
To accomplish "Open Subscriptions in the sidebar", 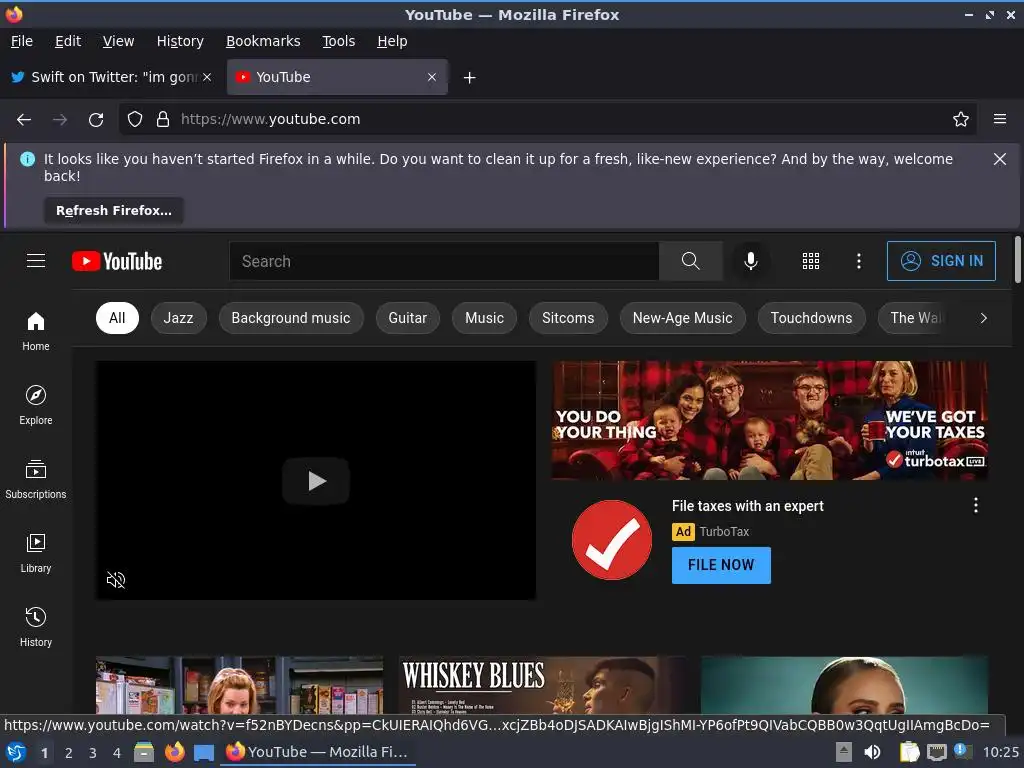I will pyautogui.click(x=36, y=480).
